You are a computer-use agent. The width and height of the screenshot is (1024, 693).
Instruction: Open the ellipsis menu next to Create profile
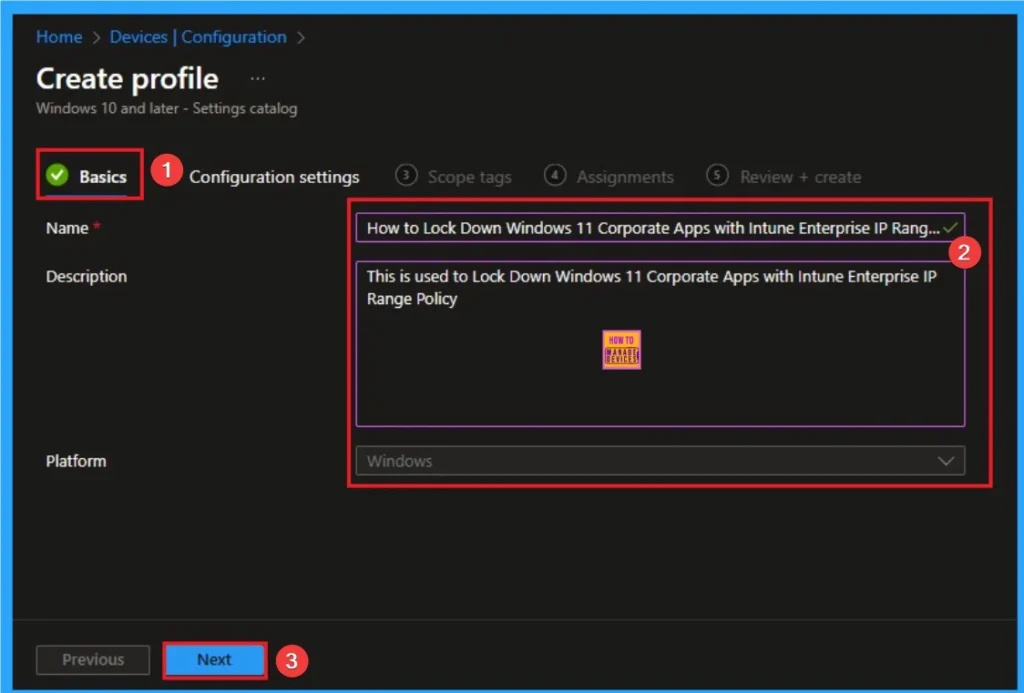(257, 77)
